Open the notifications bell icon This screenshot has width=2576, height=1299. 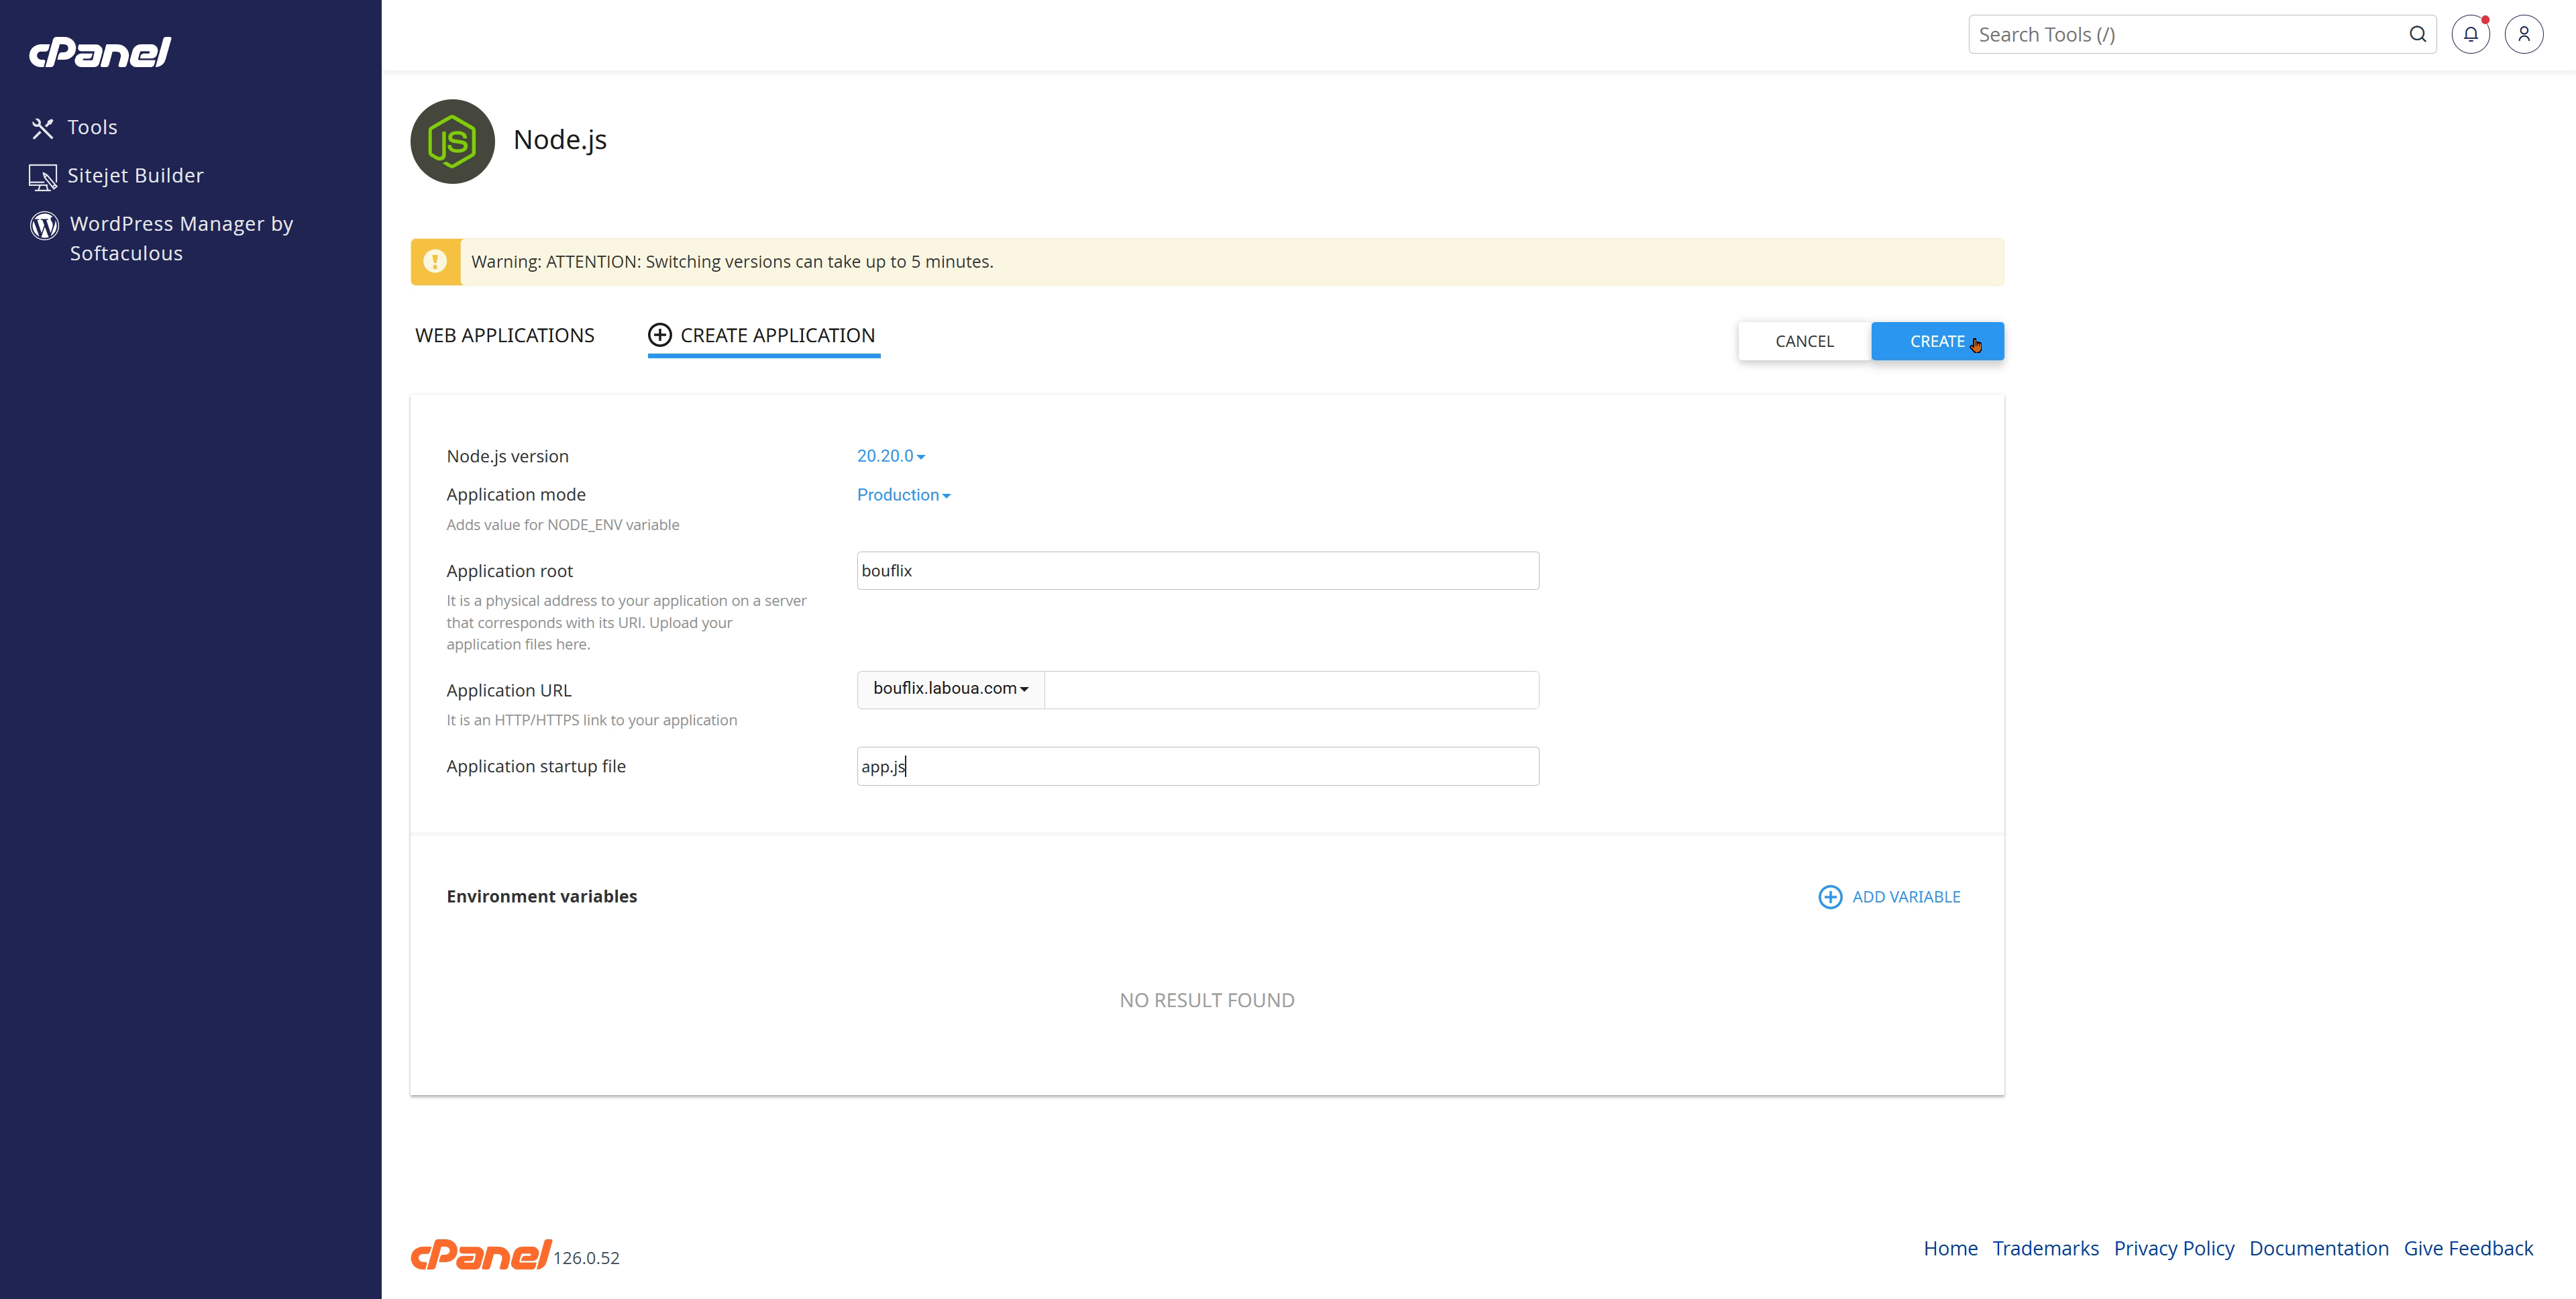pyautogui.click(x=2470, y=34)
